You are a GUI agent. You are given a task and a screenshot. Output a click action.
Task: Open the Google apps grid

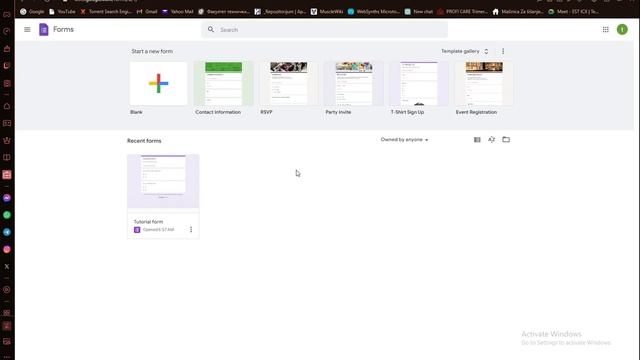(x=606, y=29)
